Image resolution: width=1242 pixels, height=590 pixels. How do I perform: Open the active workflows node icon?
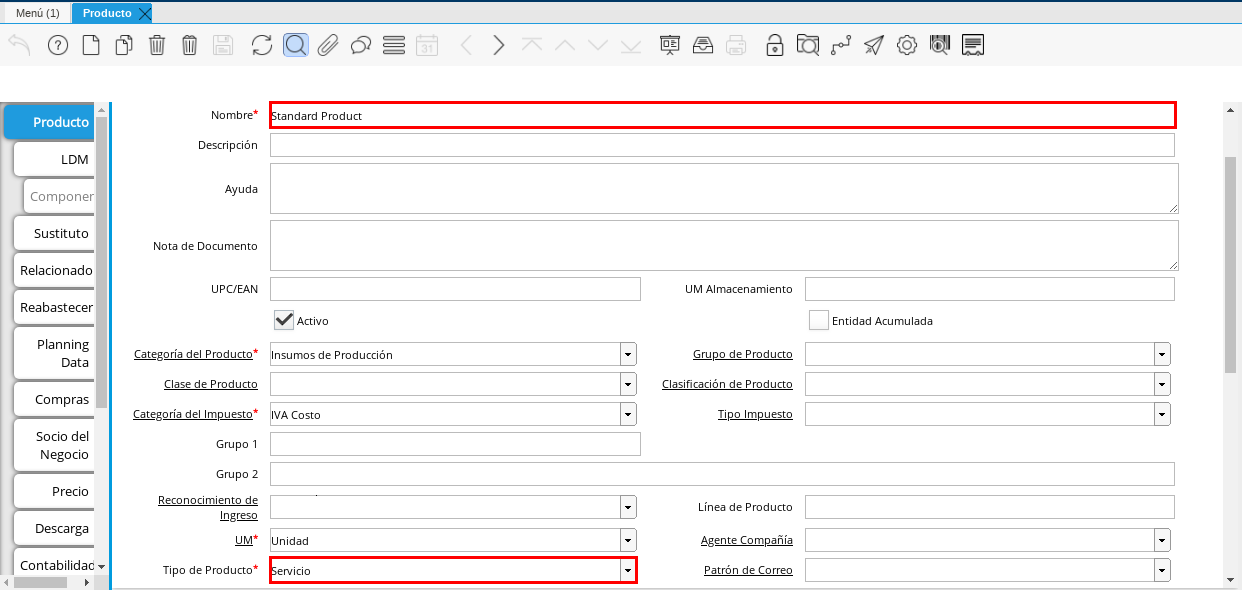841,45
